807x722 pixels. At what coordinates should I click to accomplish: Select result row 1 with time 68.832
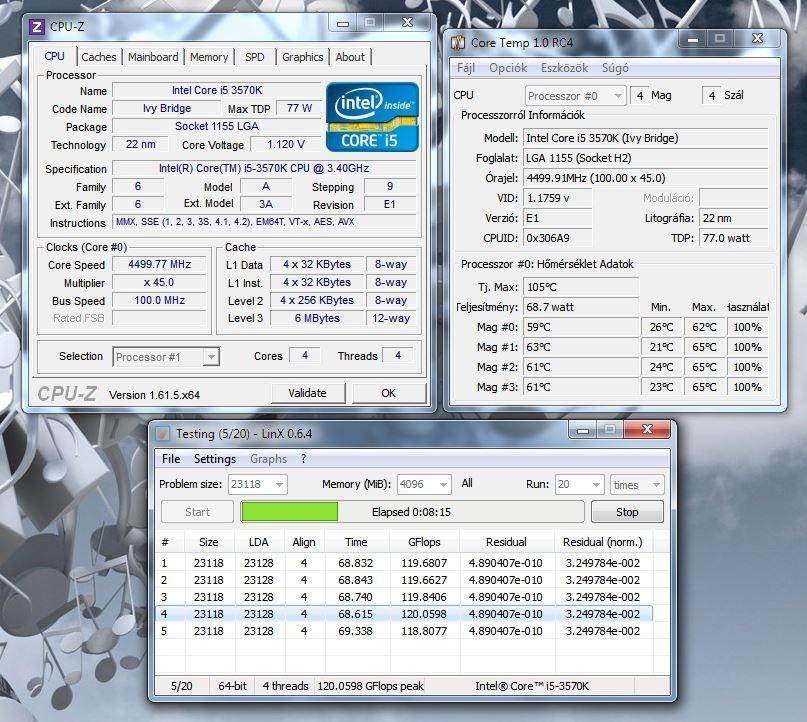[x=405, y=563]
